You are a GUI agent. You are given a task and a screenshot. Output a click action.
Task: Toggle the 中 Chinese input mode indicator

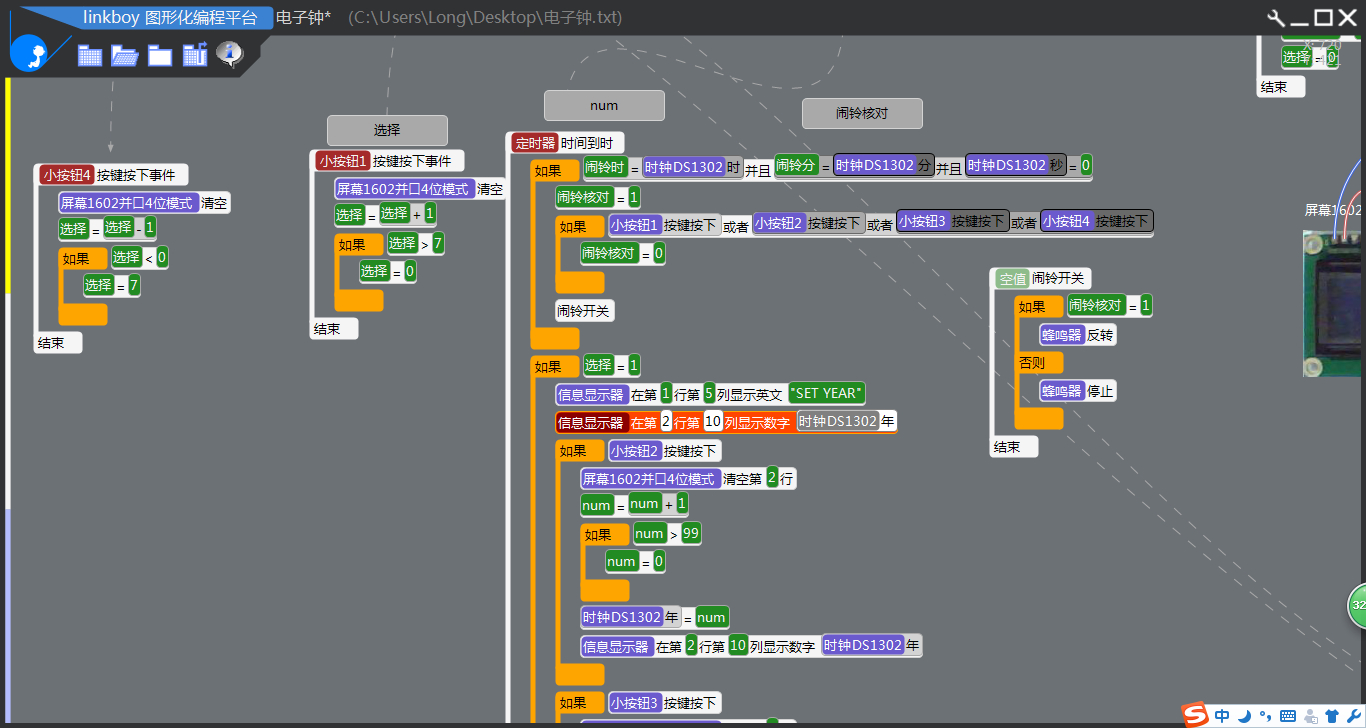click(x=1222, y=715)
